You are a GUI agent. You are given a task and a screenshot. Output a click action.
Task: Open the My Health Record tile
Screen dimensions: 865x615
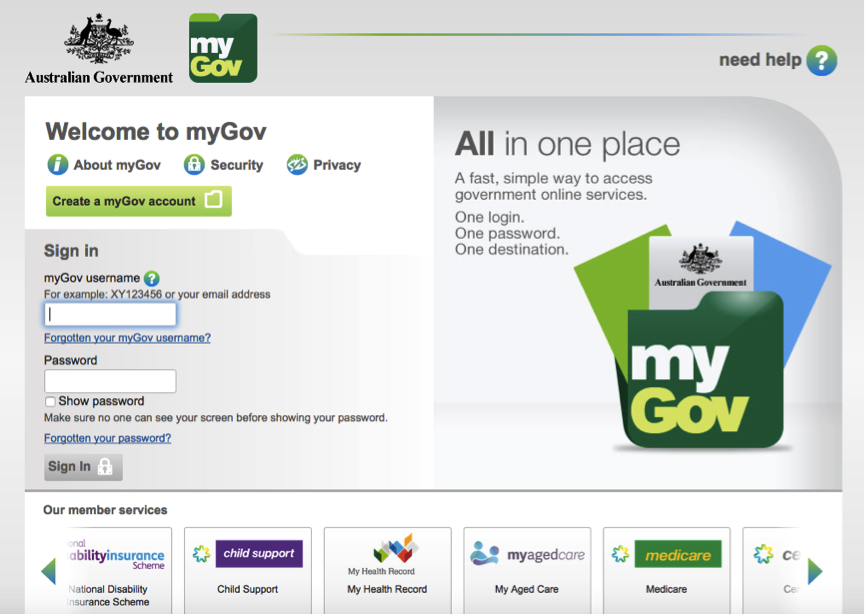[x=387, y=570]
